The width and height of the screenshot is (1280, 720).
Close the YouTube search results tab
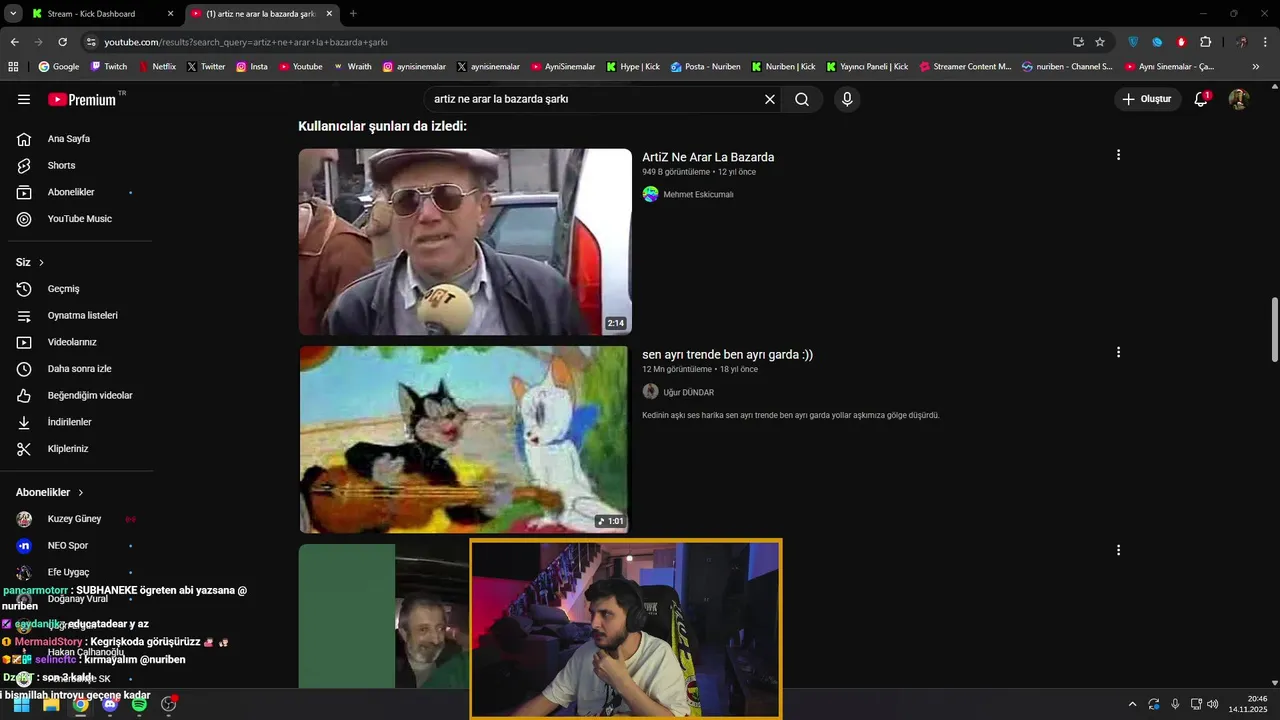[x=329, y=14]
